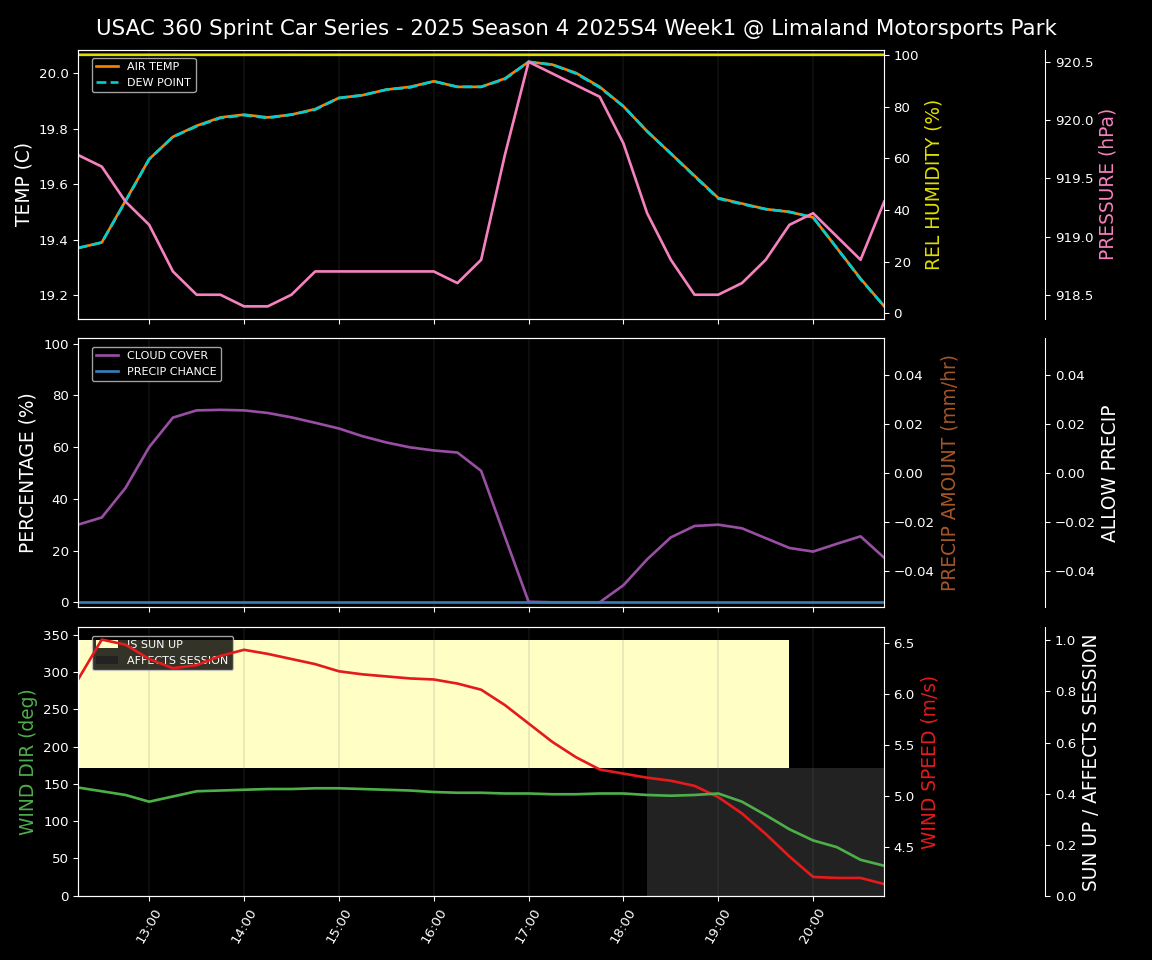Click the 20:00 time tick label
This screenshot has width=1152, height=960.
(x=810, y=924)
